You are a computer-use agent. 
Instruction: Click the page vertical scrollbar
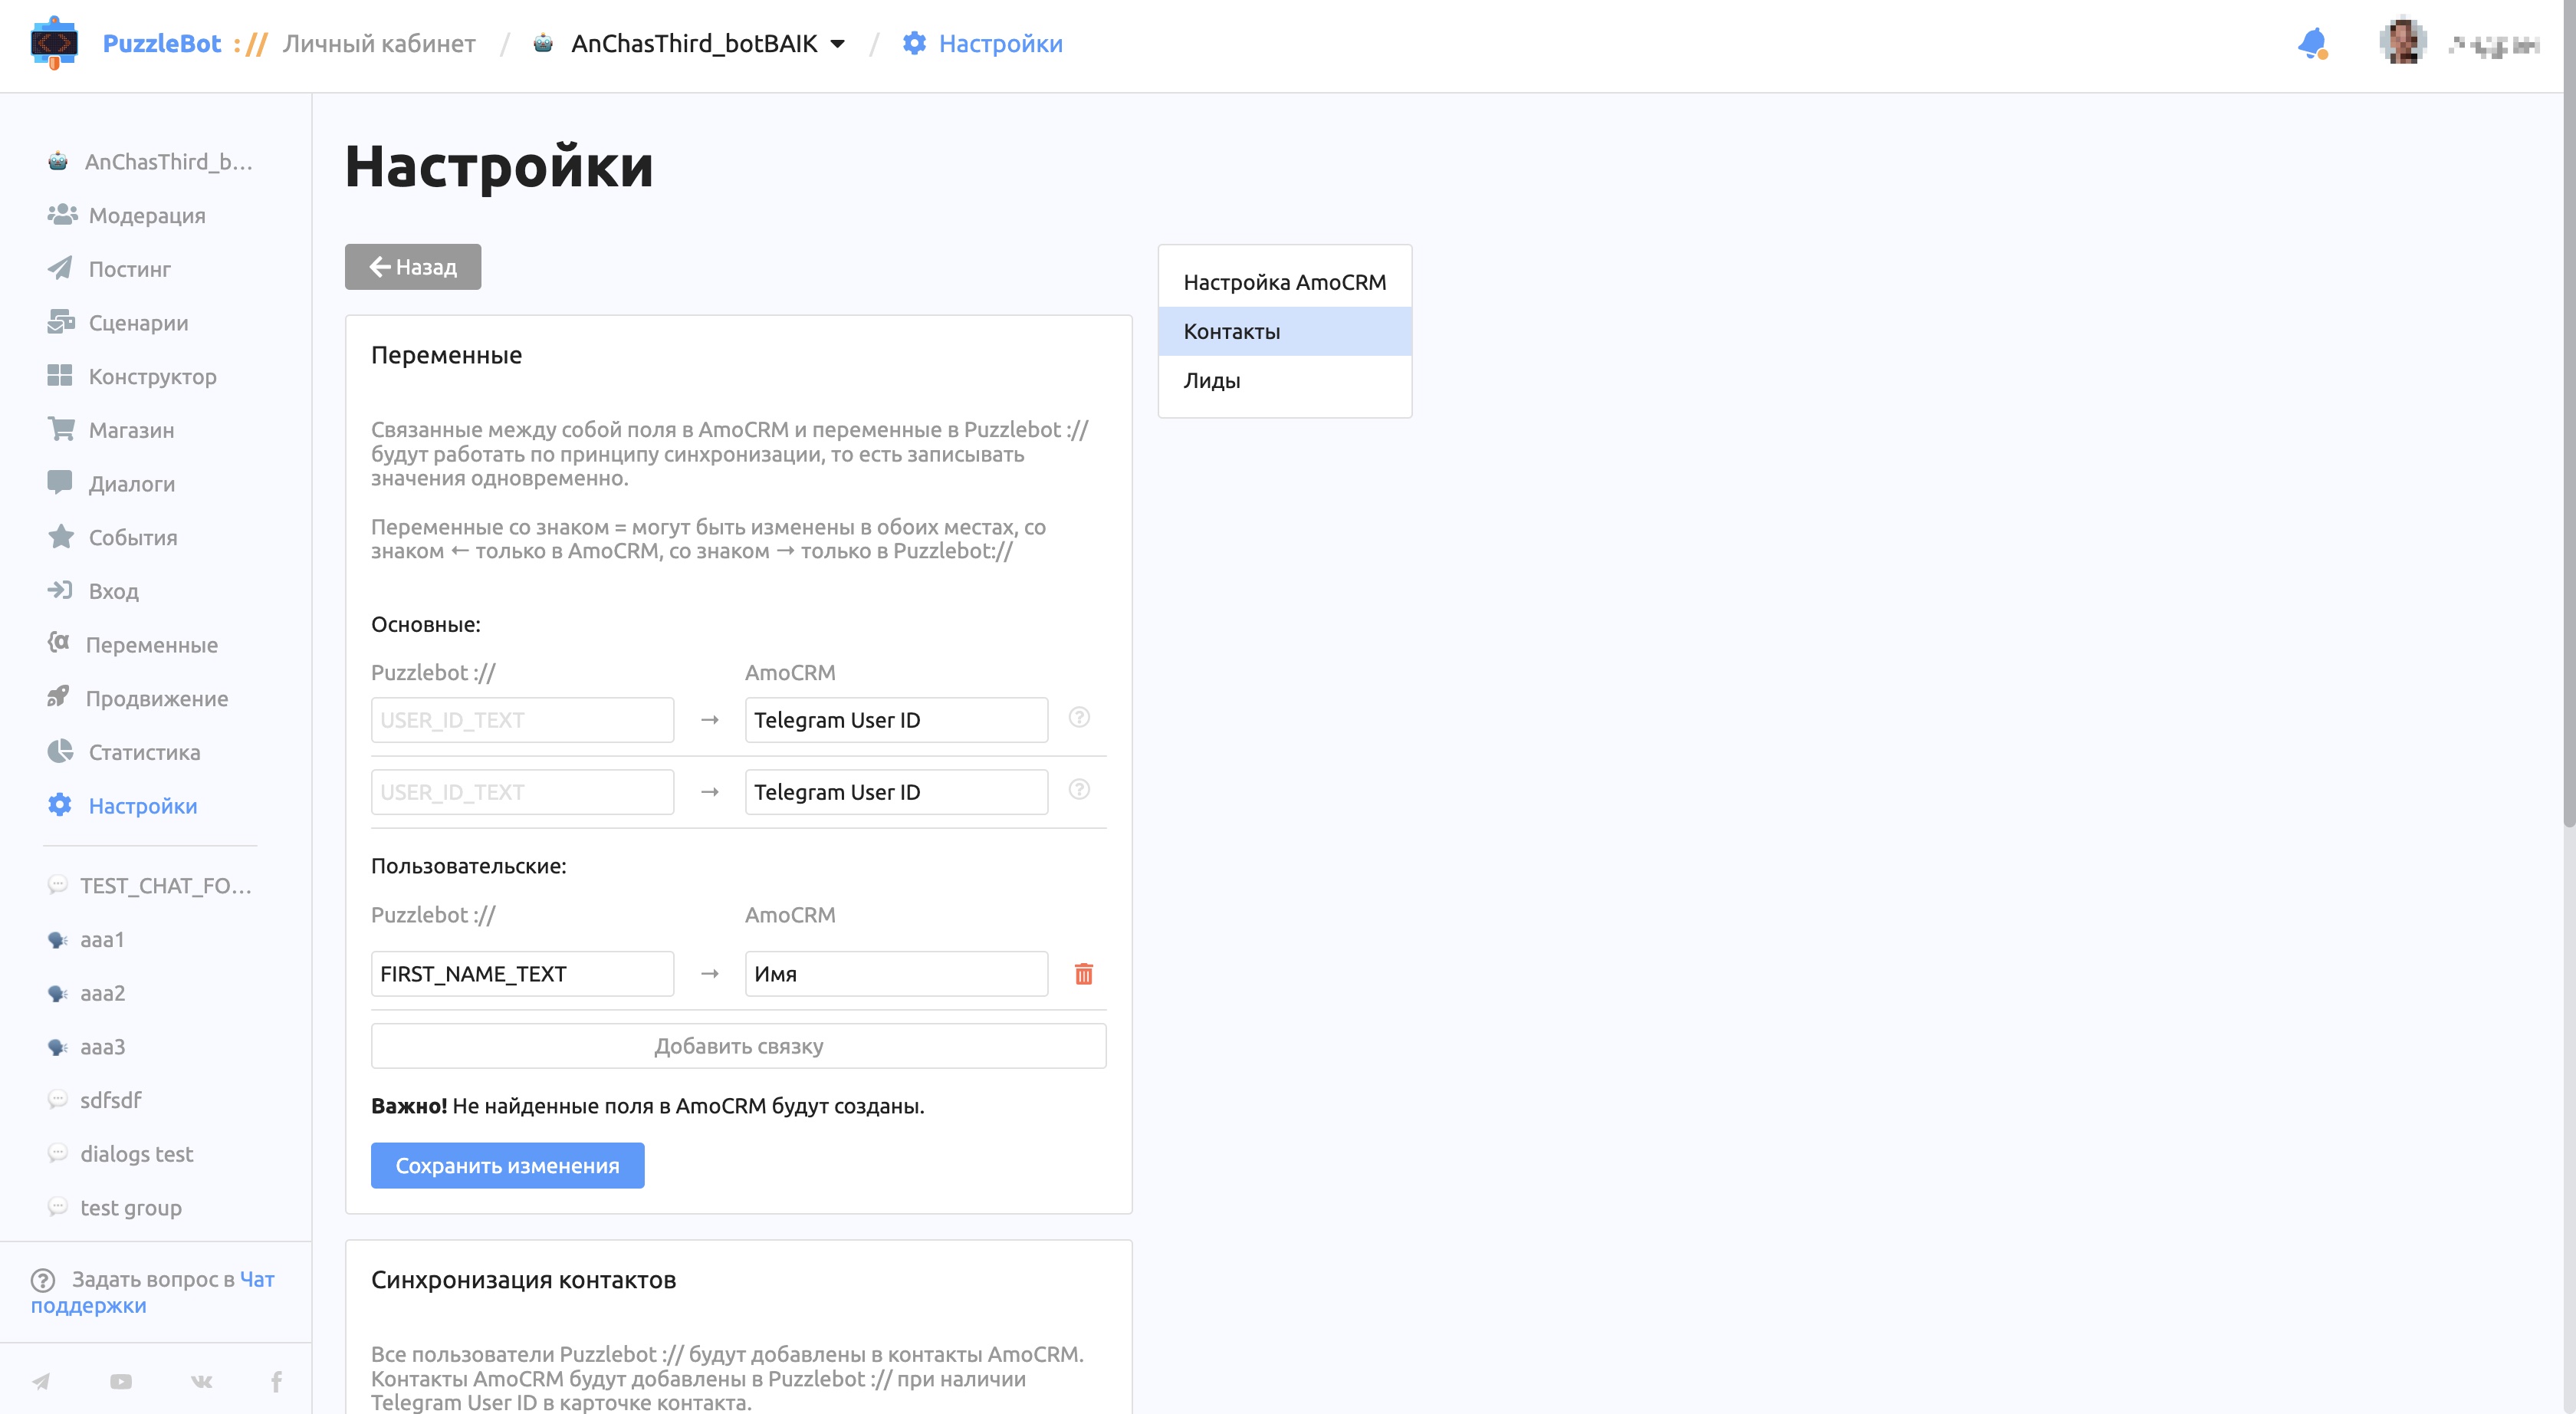point(2569,414)
